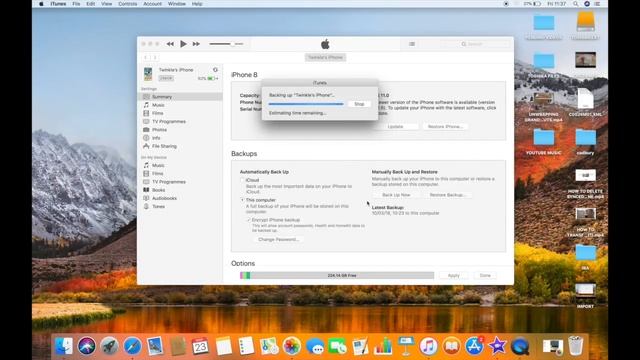Viewport: 640px width, 360px height.
Task: Open Launchpad from the Dock
Action: click(x=109, y=347)
